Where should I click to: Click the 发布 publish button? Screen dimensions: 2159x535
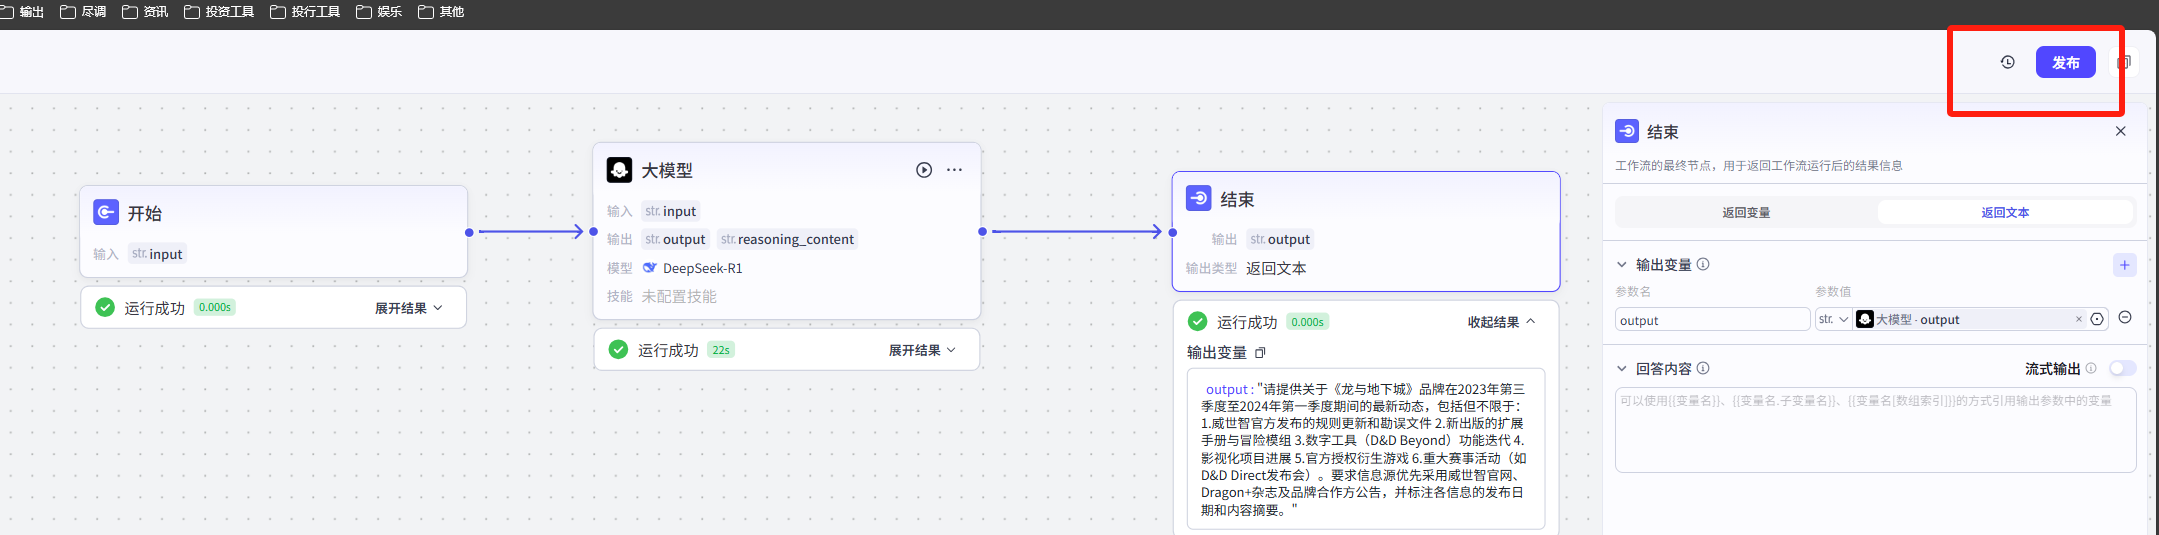click(2065, 62)
